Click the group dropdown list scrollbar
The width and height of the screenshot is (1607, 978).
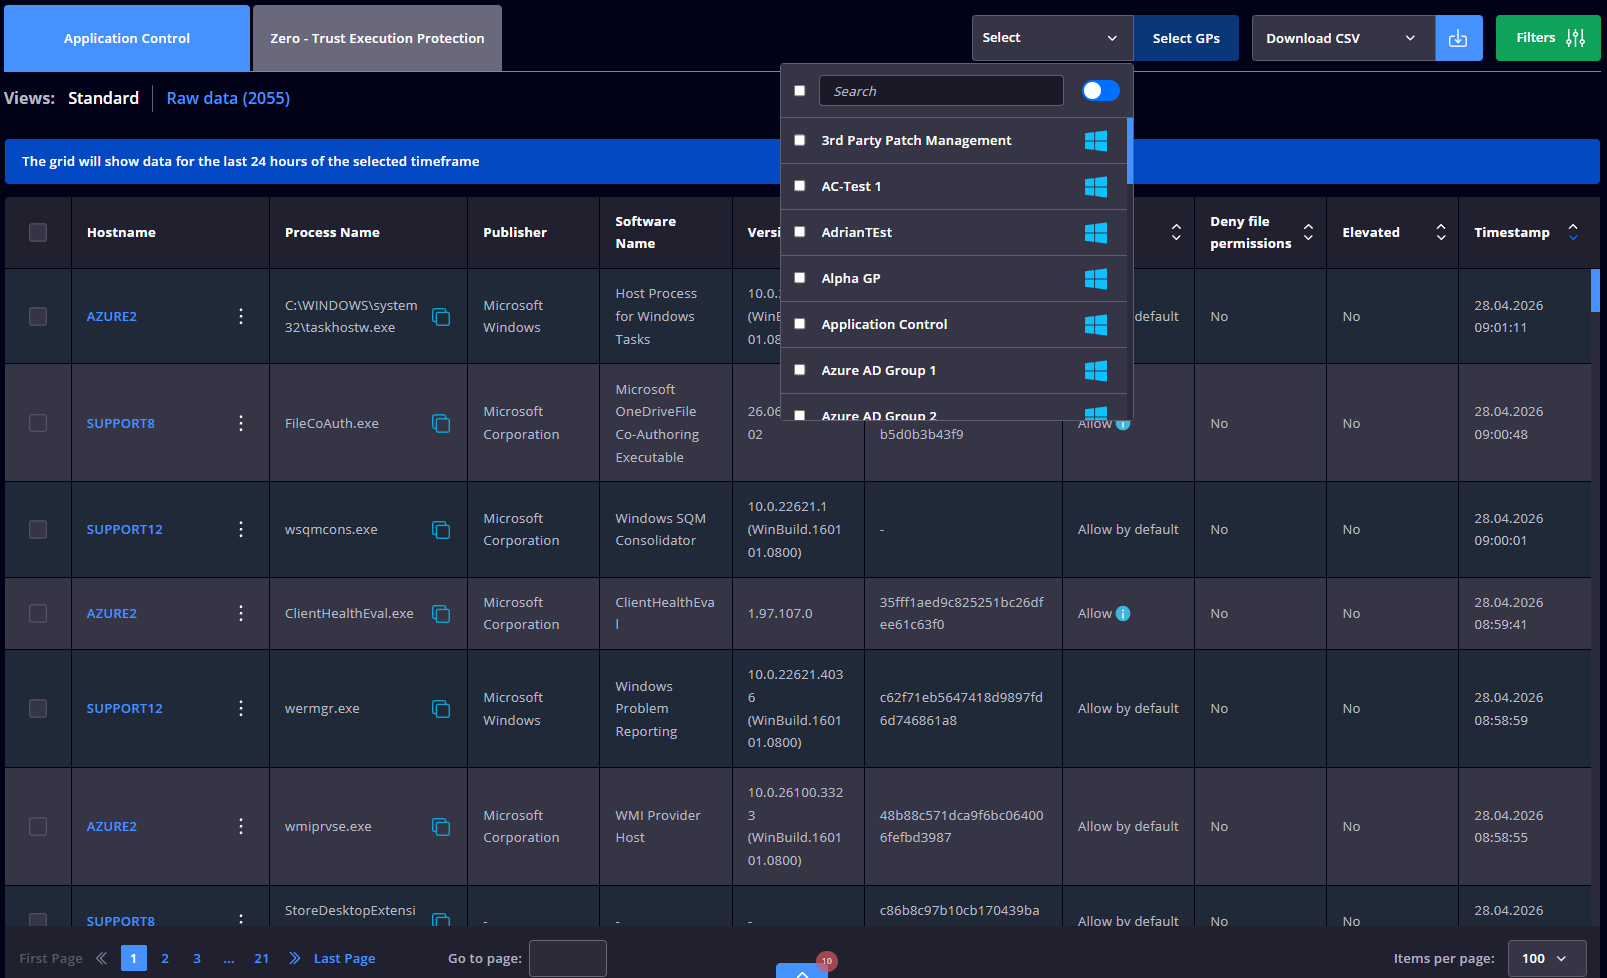[1130, 151]
